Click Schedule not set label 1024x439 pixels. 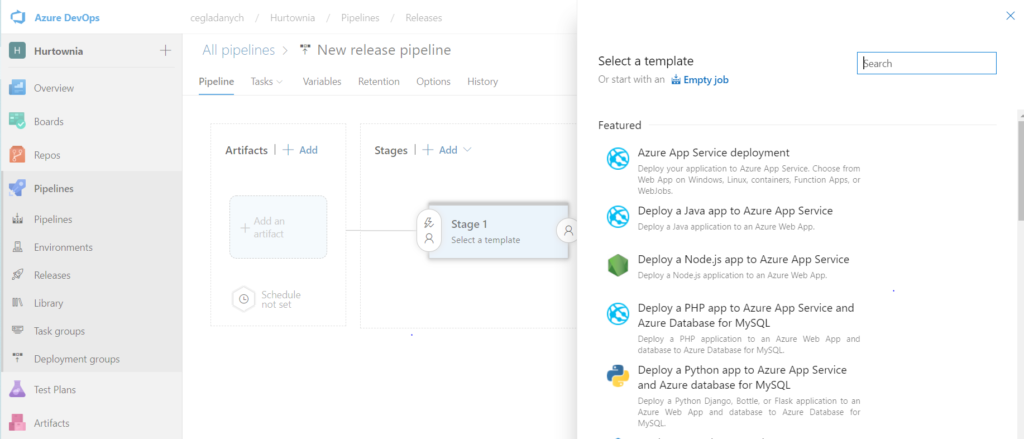pos(281,299)
